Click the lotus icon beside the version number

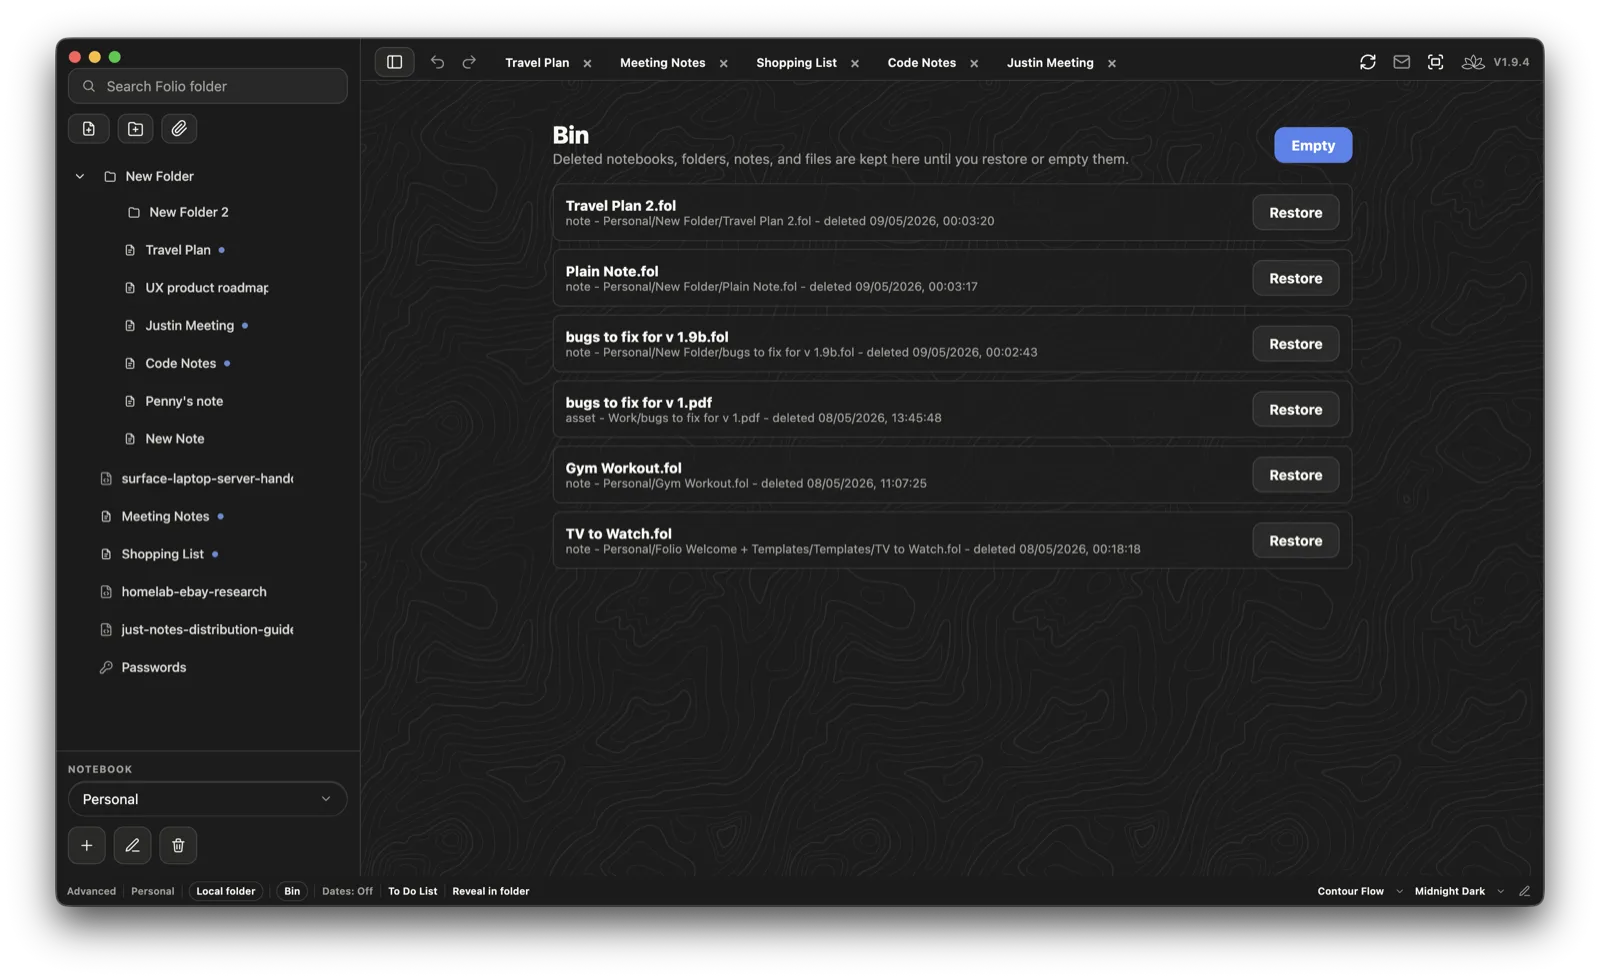pyautogui.click(x=1472, y=62)
